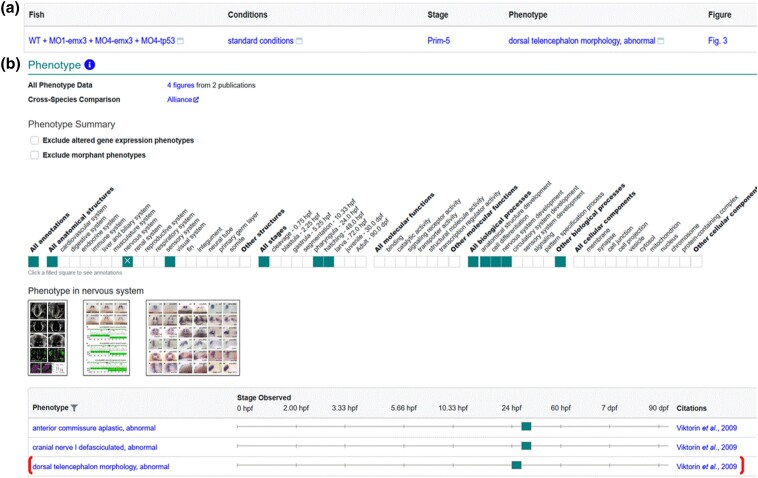Click stage marker in dorsal telencephalon morphology row
The image size is (758, 478).
[516, 465]
